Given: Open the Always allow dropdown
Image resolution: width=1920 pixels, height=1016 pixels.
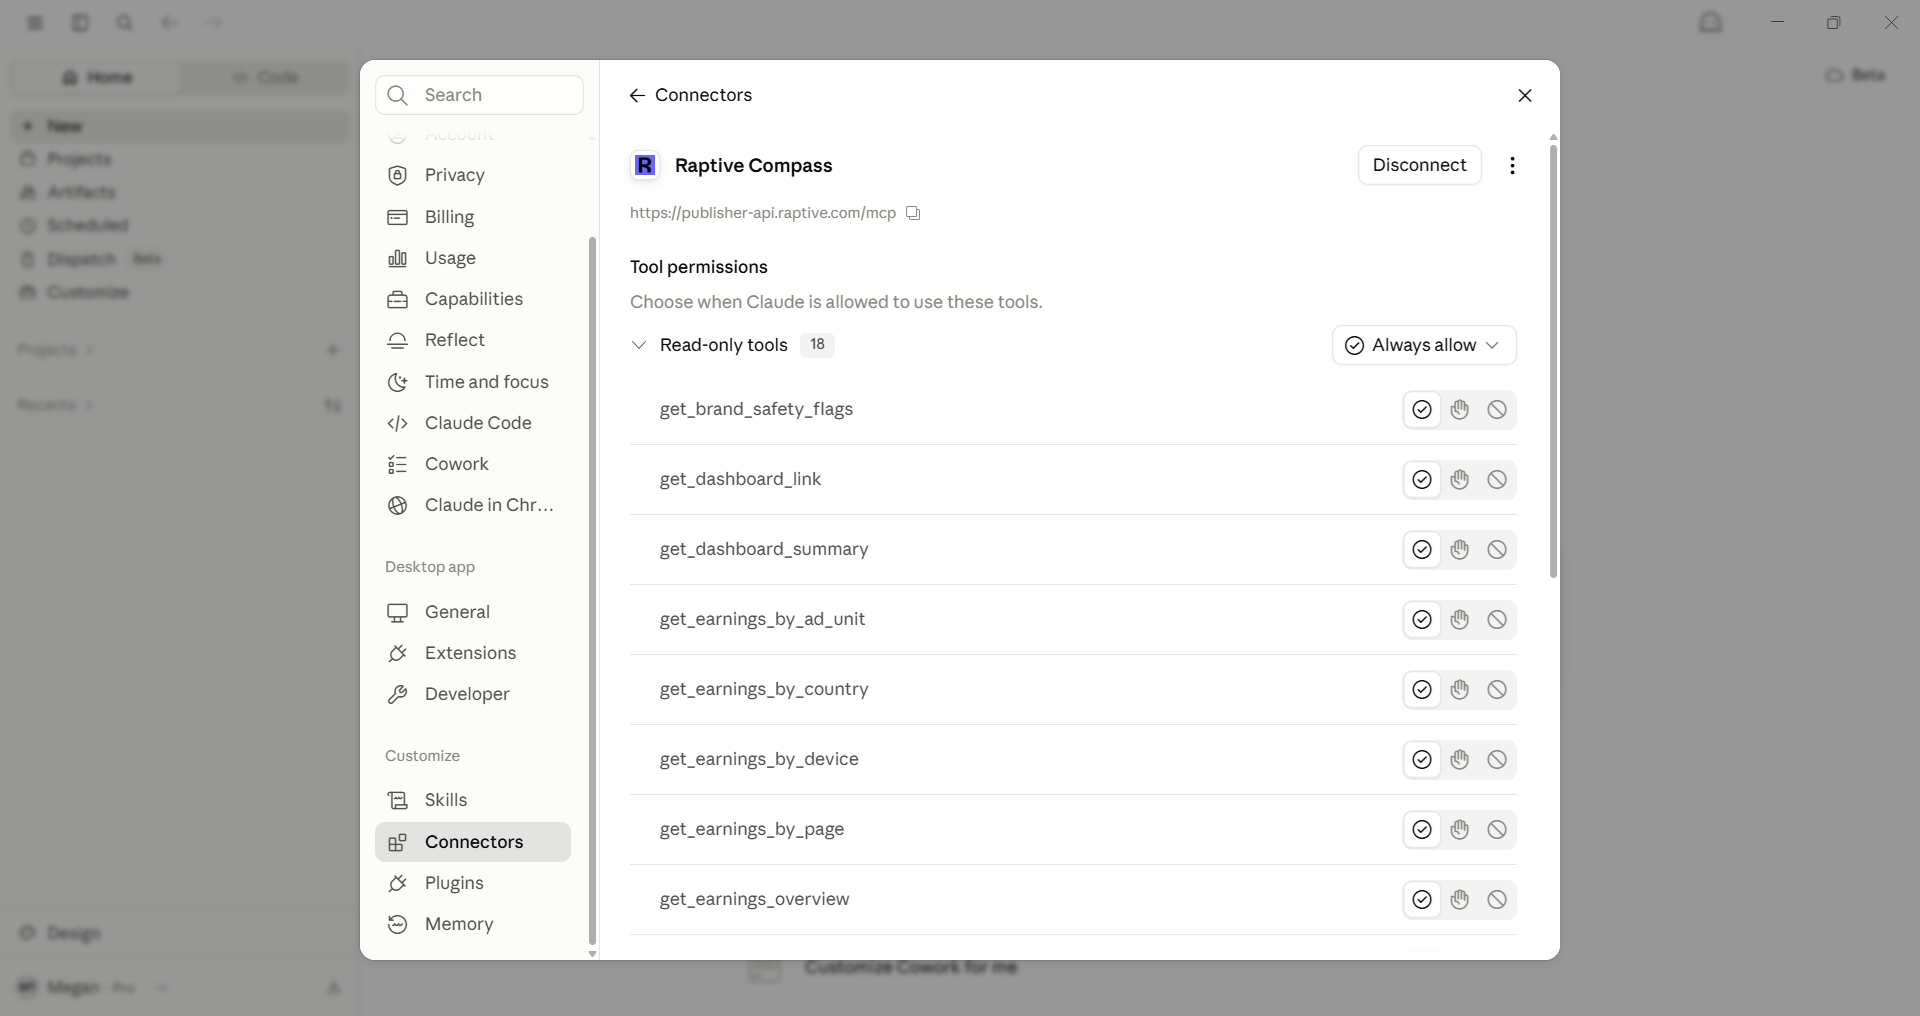Looking at the screenshot, I should pos(1424,345).
